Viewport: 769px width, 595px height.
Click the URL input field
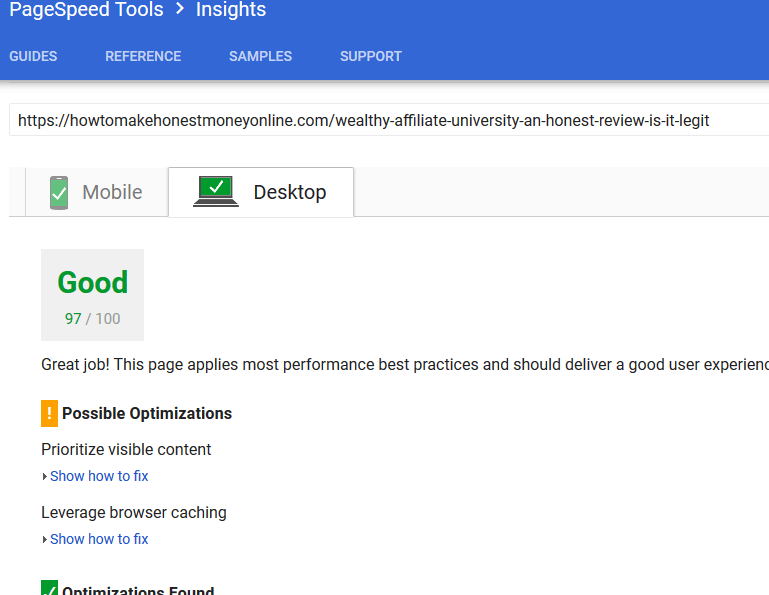(389, 120)
